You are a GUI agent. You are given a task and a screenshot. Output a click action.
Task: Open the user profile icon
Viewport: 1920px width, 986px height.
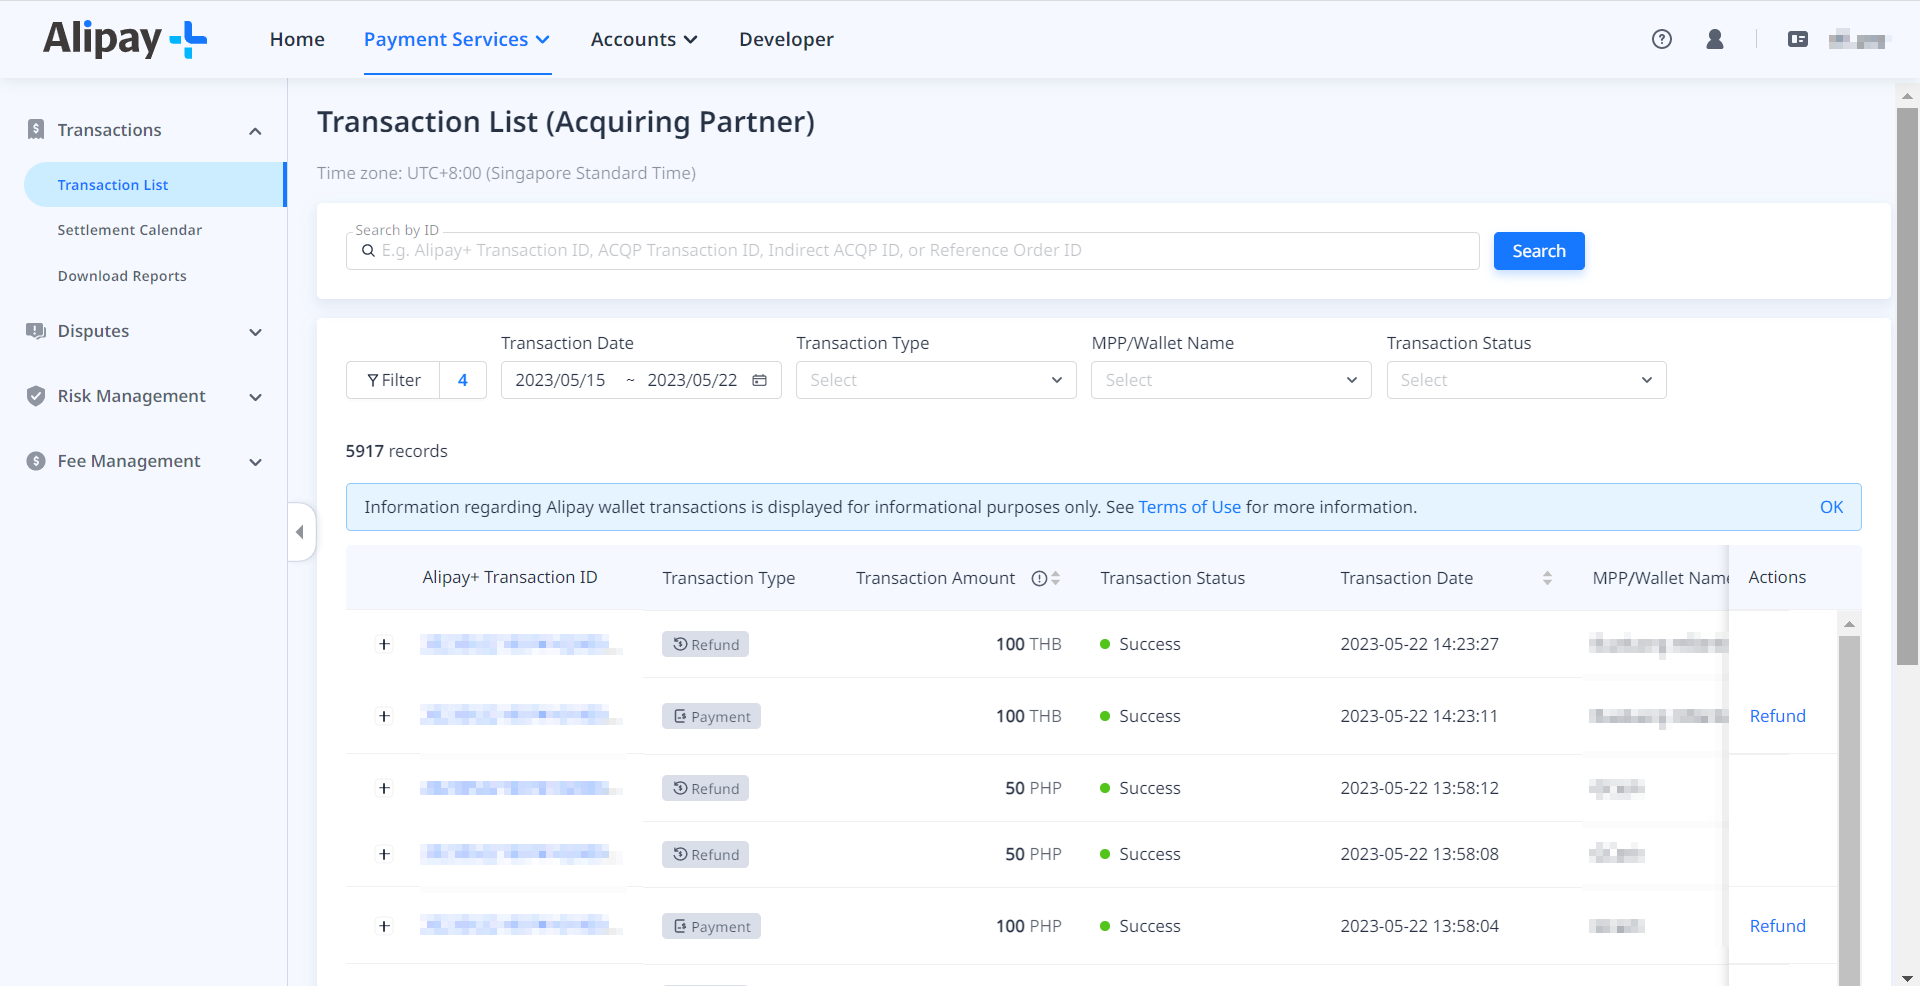coord(1715,39)
